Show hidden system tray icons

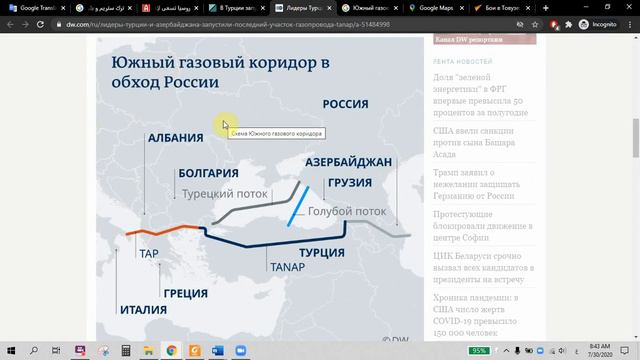pos(506,351)
